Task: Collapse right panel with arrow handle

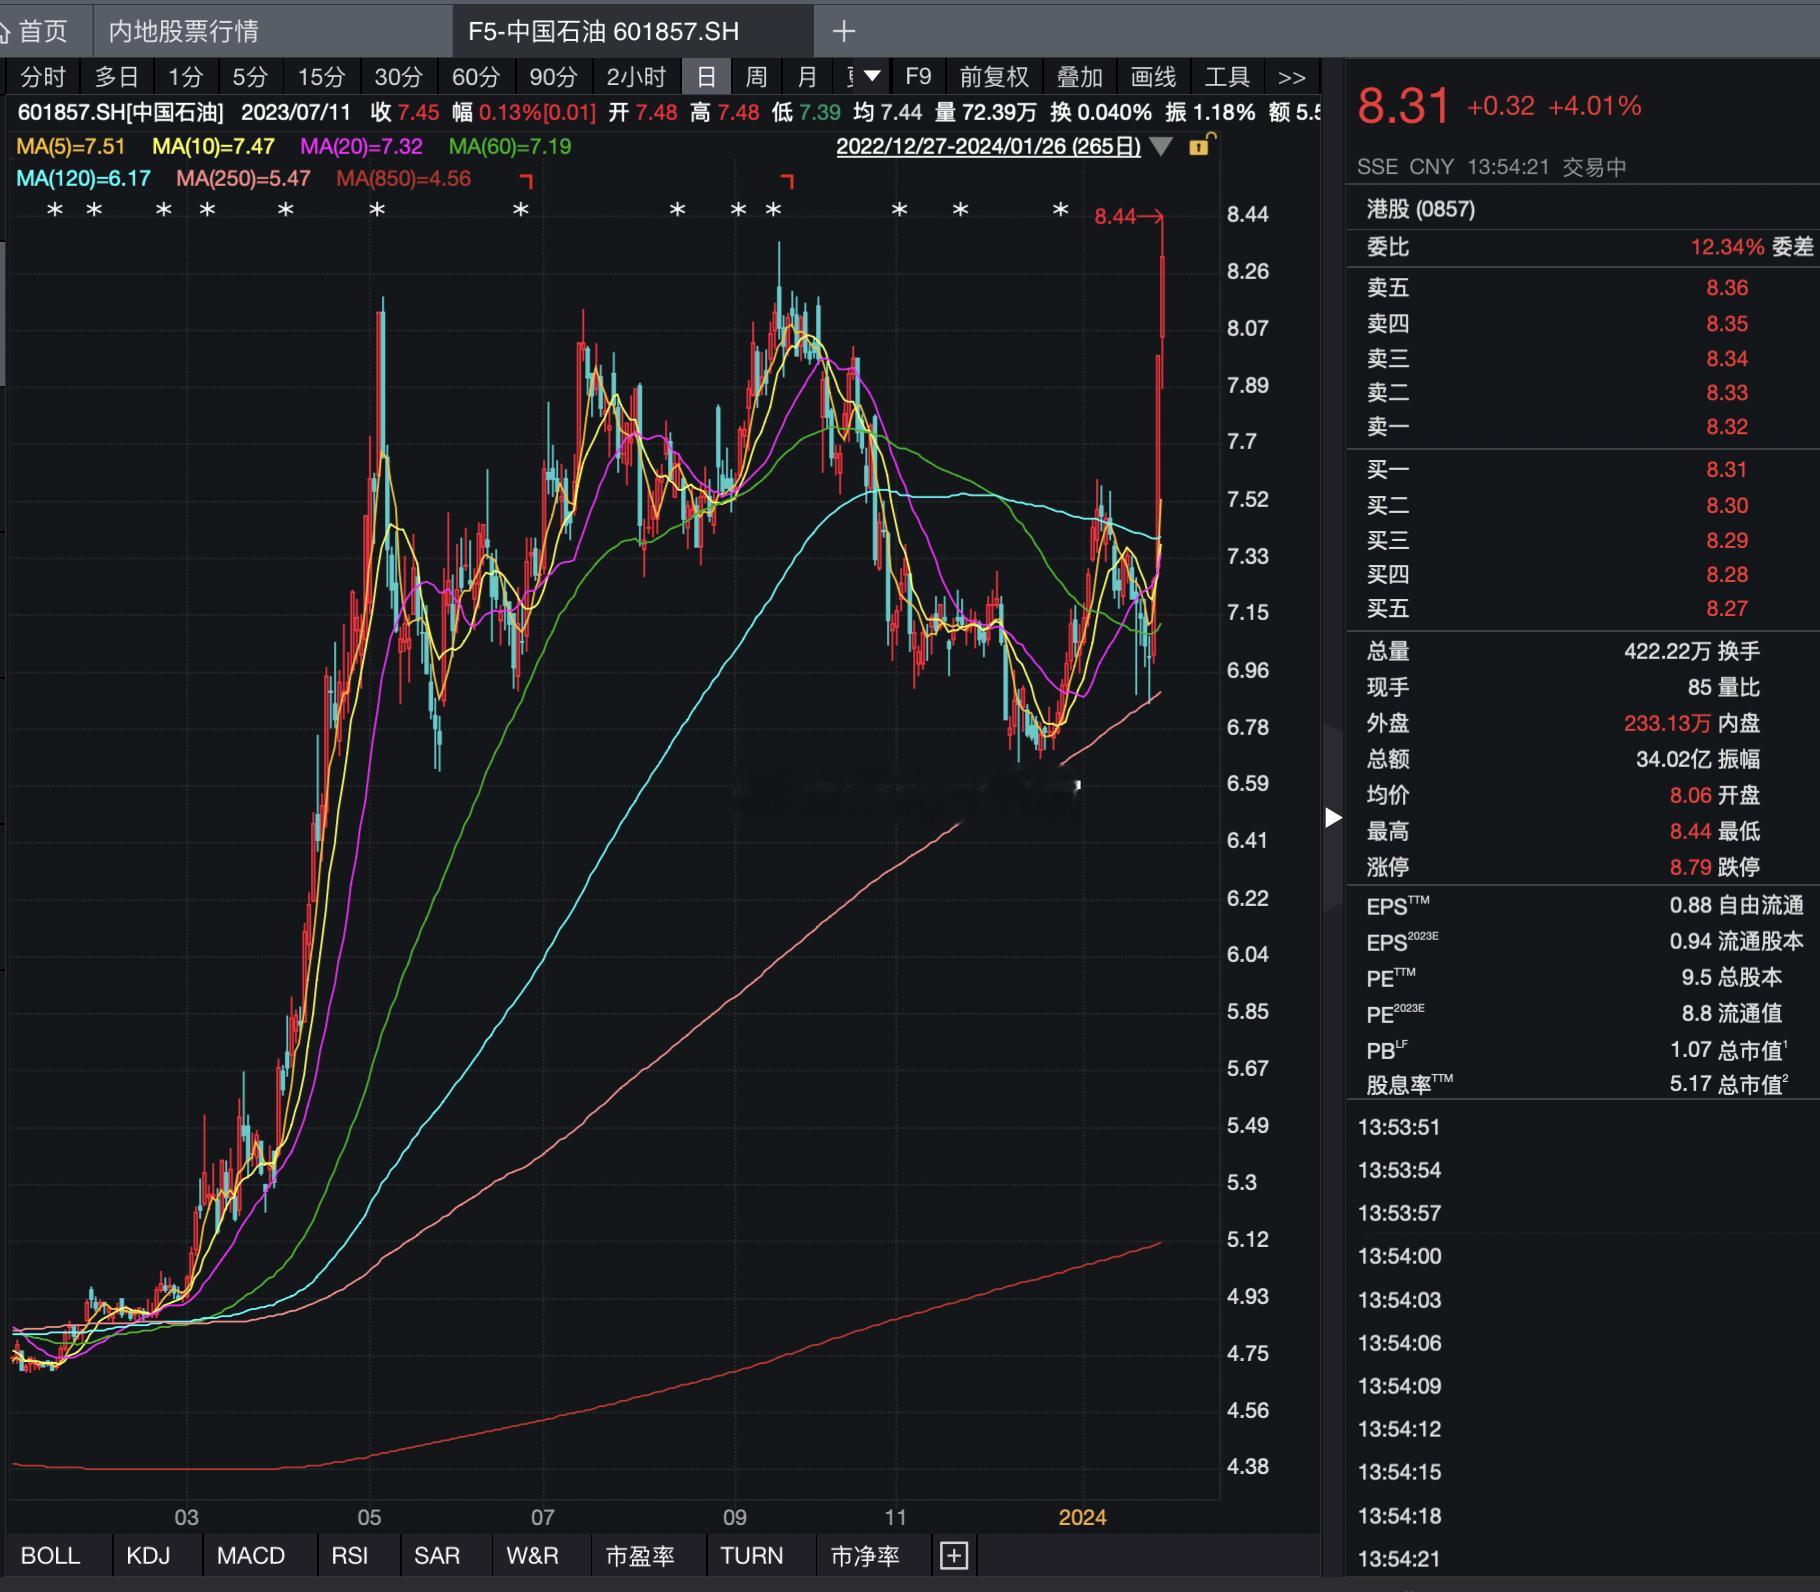Action: (1332, 817)
